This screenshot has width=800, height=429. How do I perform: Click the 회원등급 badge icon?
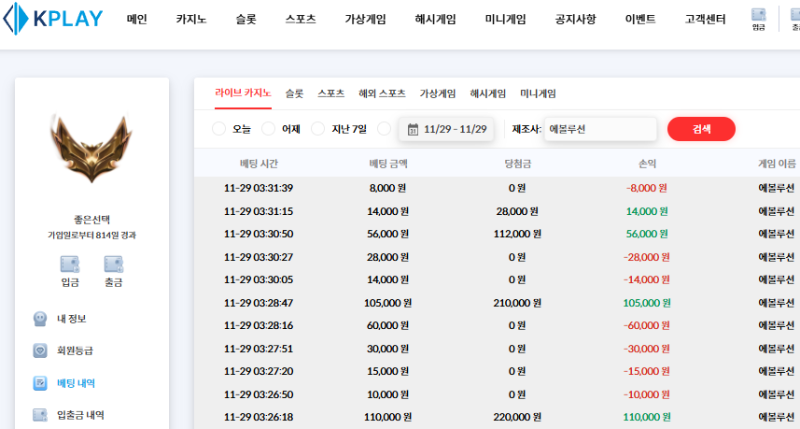point(40,351)
